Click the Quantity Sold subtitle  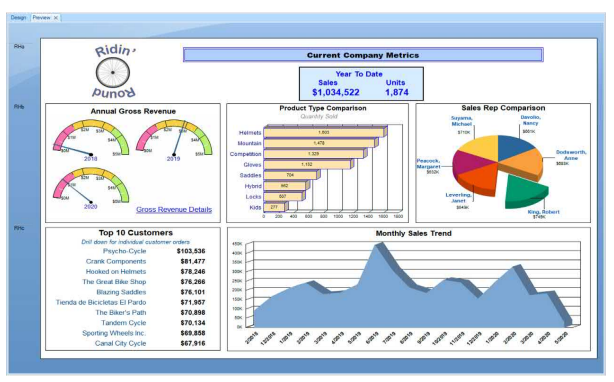click(x=319, y=116)
